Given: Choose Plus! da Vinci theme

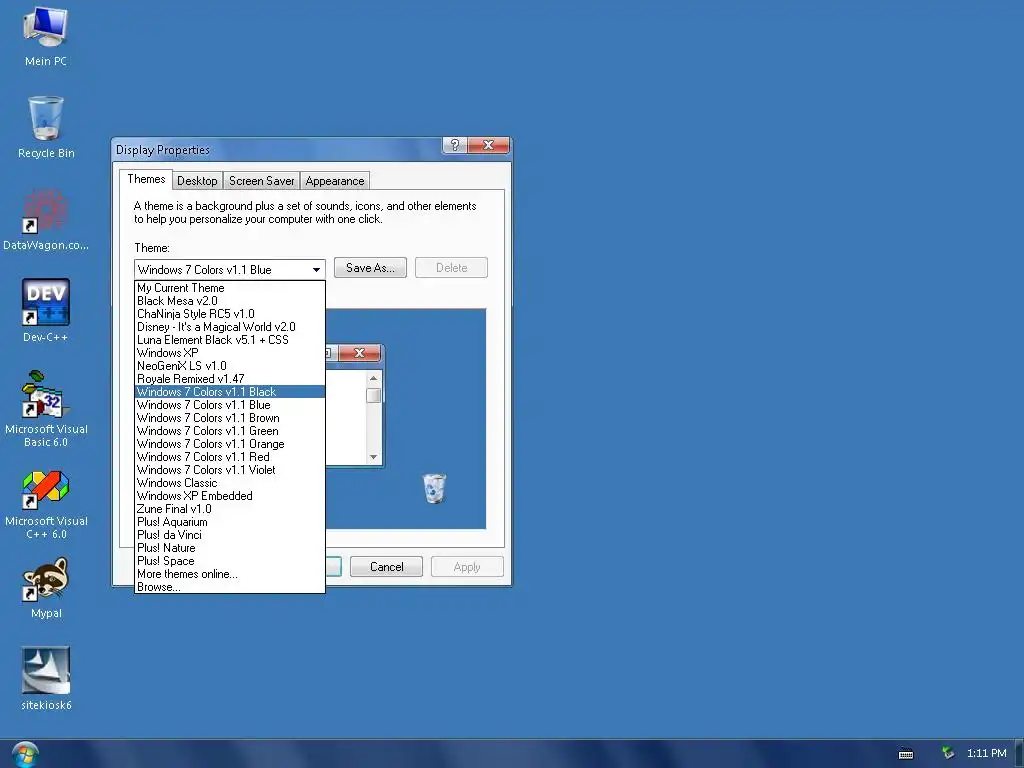Looking at the screenshot, I should click(230, 535).
